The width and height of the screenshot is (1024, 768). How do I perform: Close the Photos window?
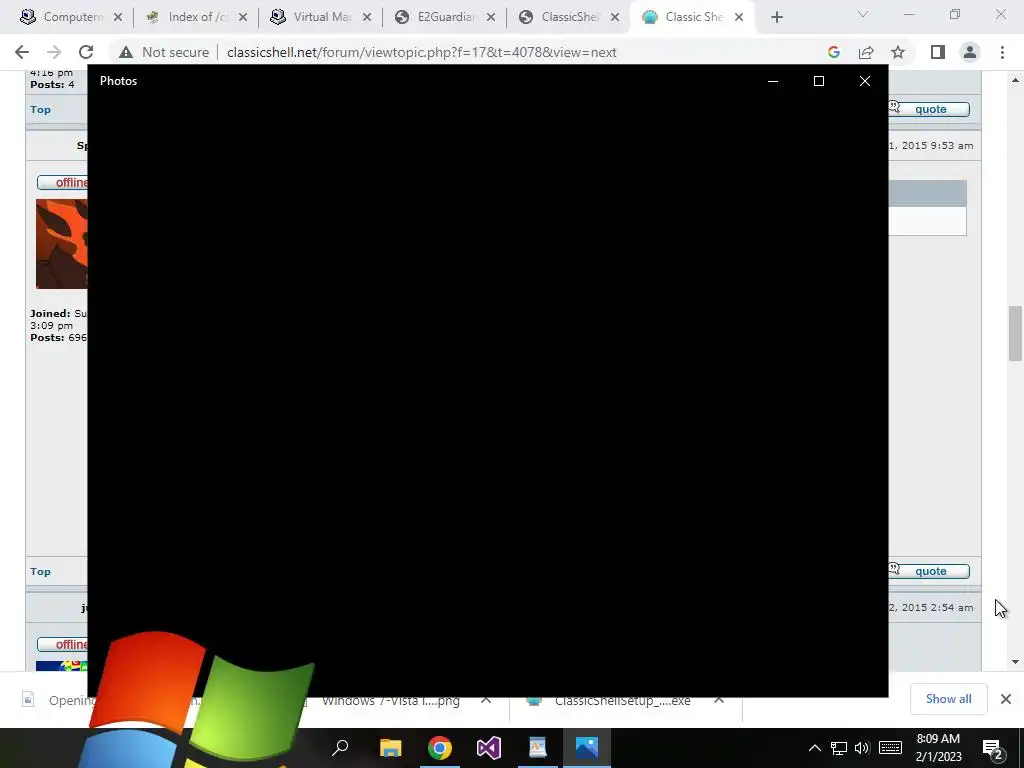tap(865, 81)
